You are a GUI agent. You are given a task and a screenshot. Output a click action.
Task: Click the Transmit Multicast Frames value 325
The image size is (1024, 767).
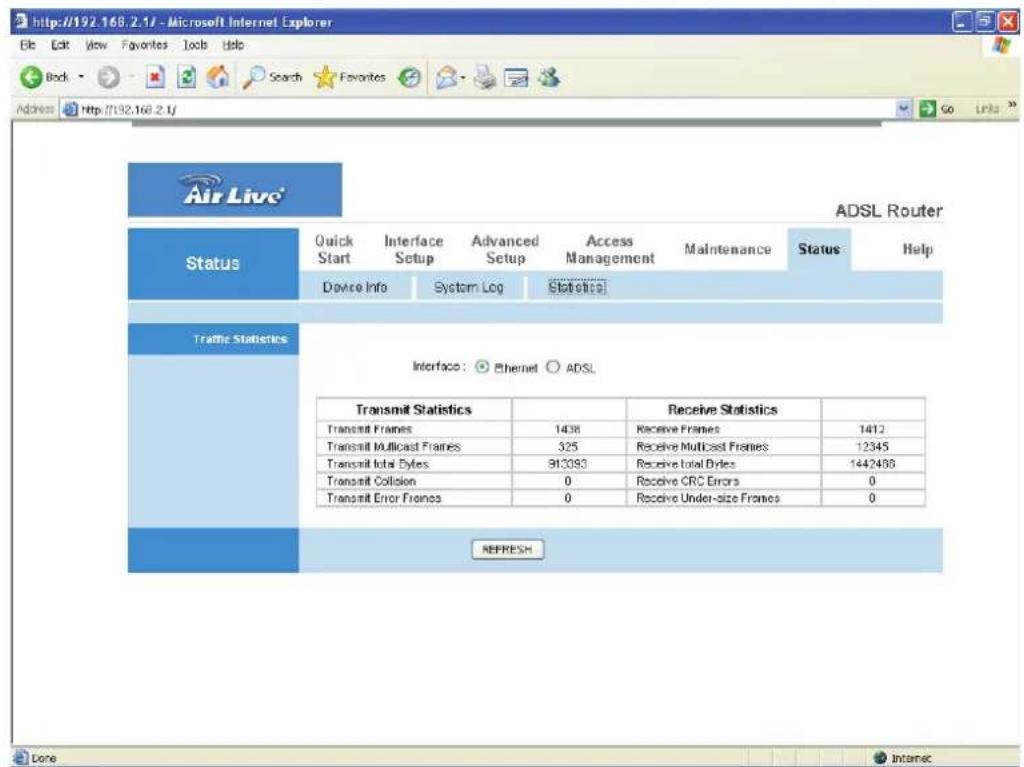click(568, 446)
